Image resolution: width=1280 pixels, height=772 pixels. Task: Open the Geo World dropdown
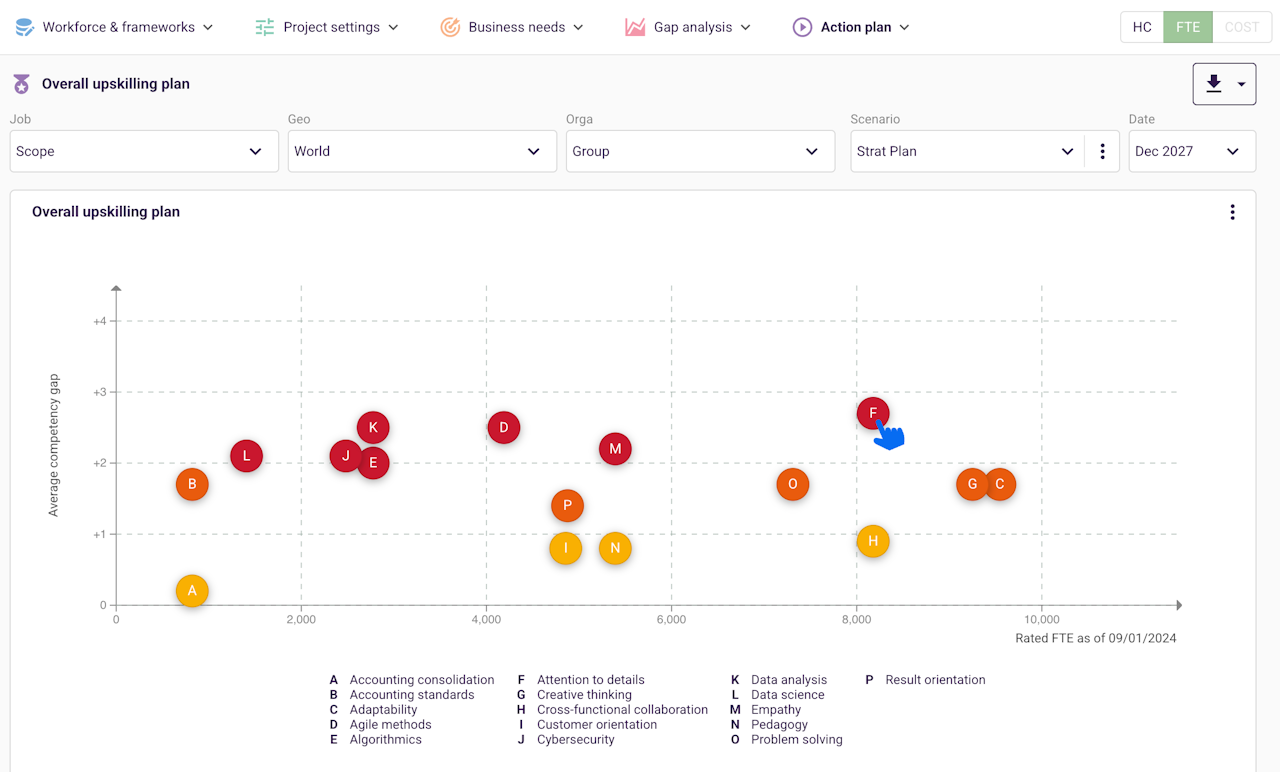tap(422, 152)
